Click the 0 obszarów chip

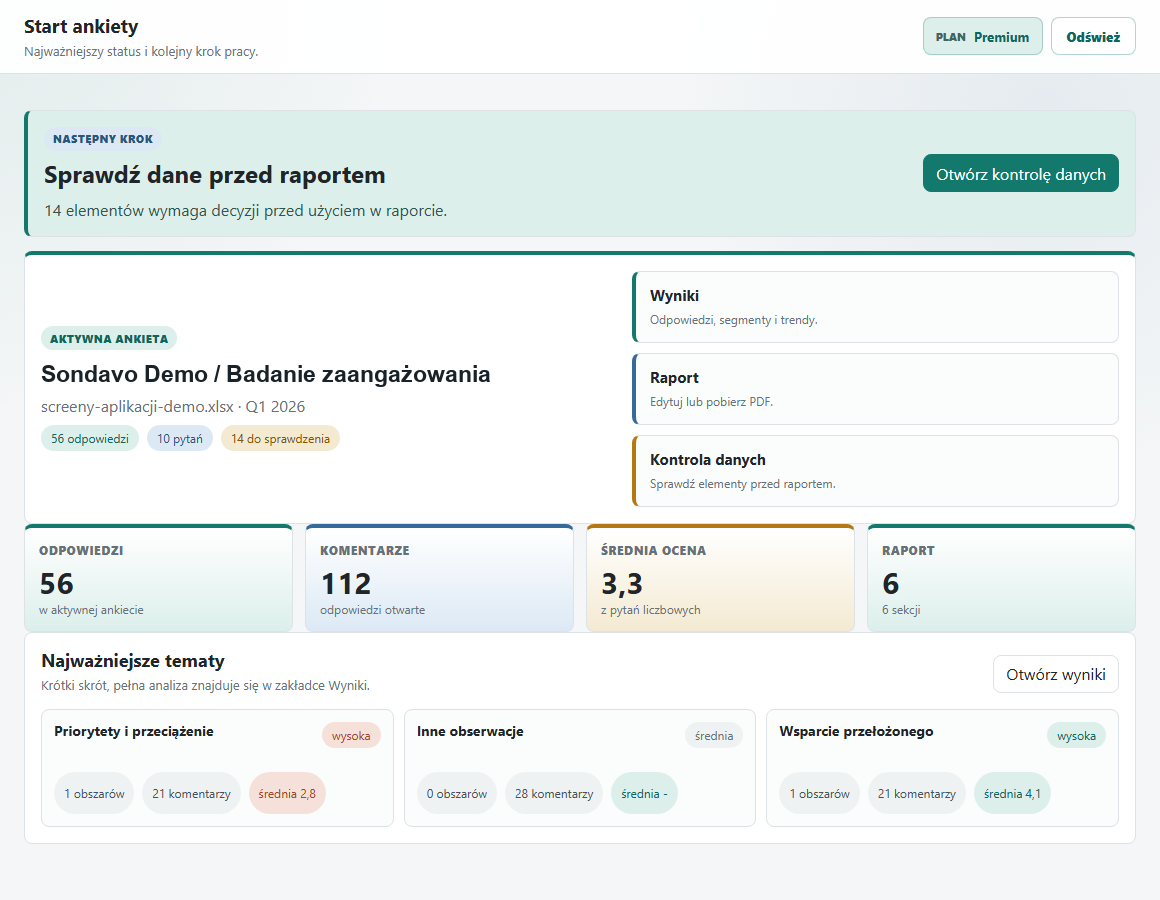click(x=456, y=794)
